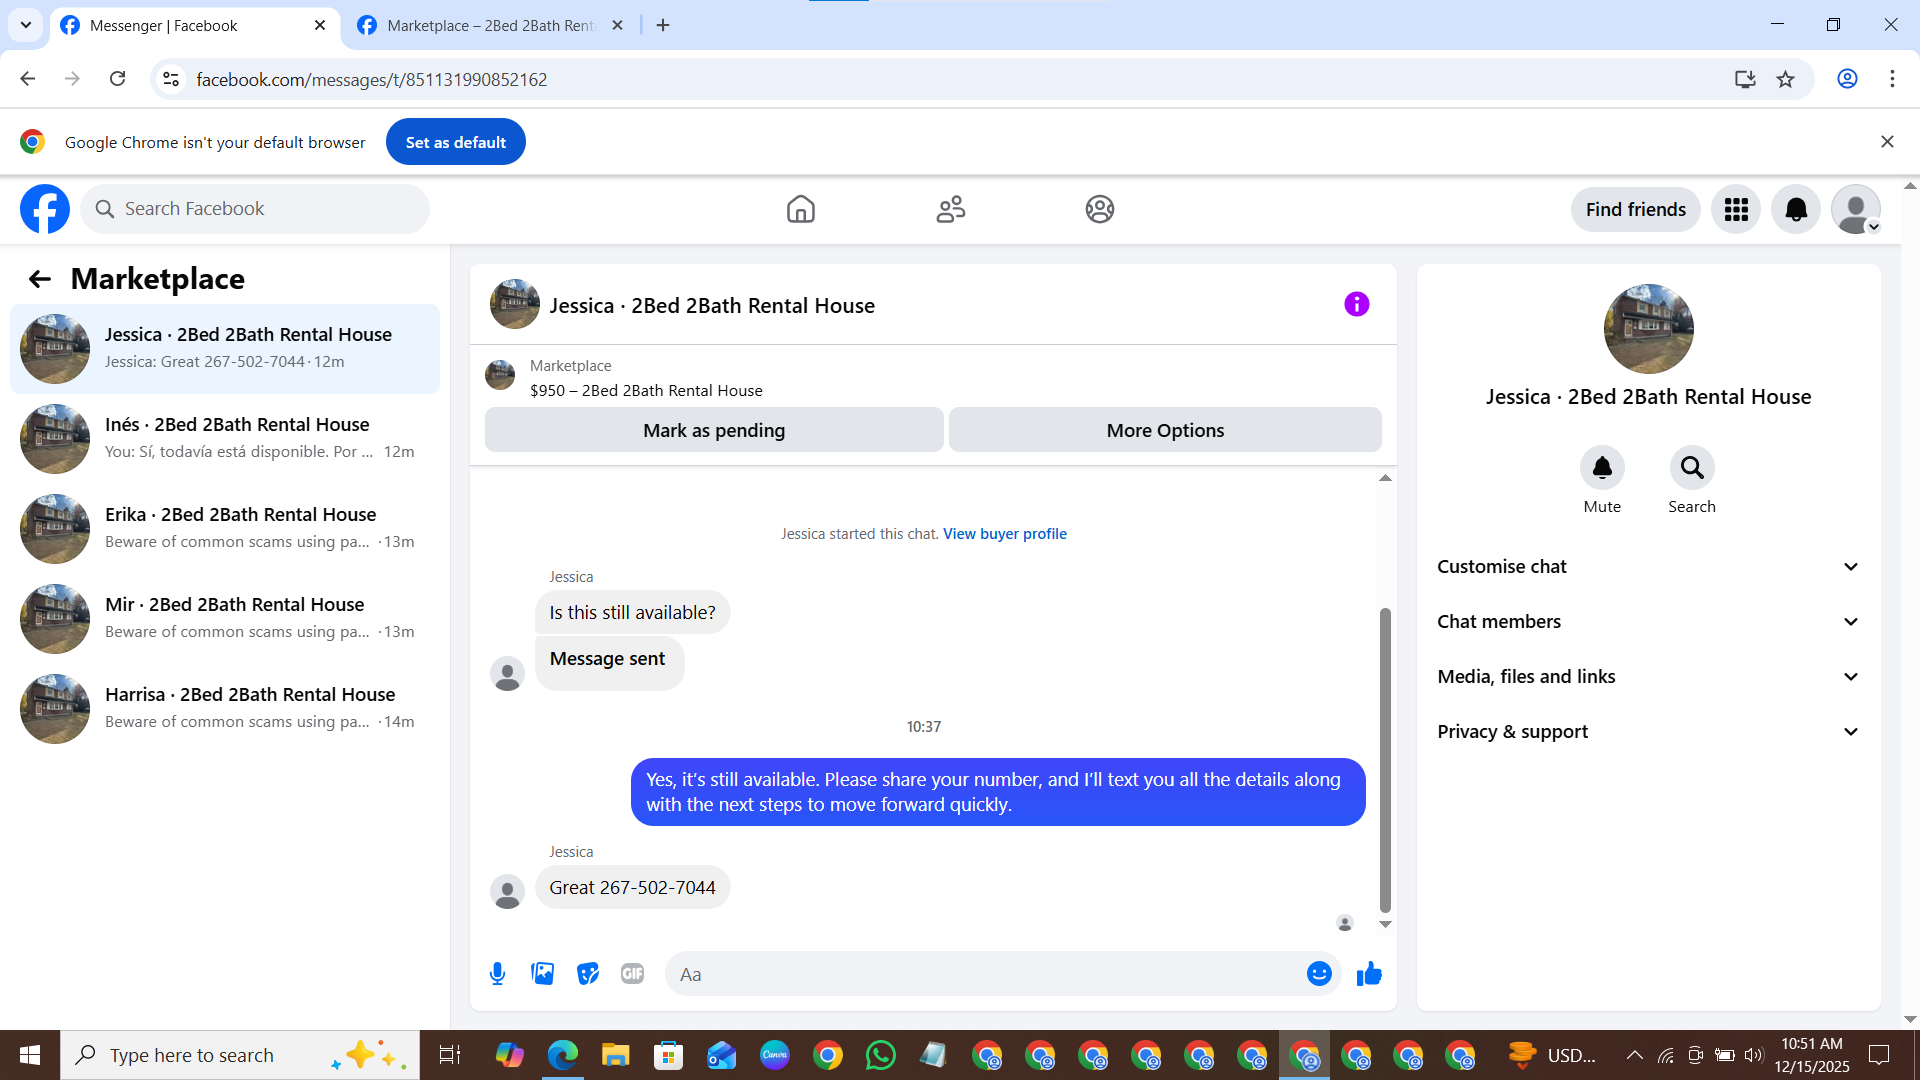The width and height of the screenshot is (1920, 1080).
Task: Click Mark as pending button
Action: 714,430
